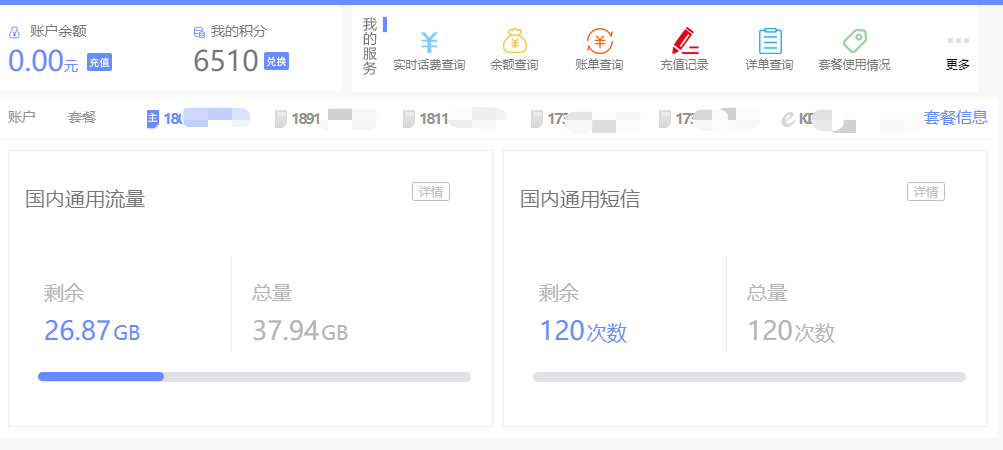Viewport: 1003px width, 450px height.
Task: Click the 6510 points value
Action: click(226, 61)
